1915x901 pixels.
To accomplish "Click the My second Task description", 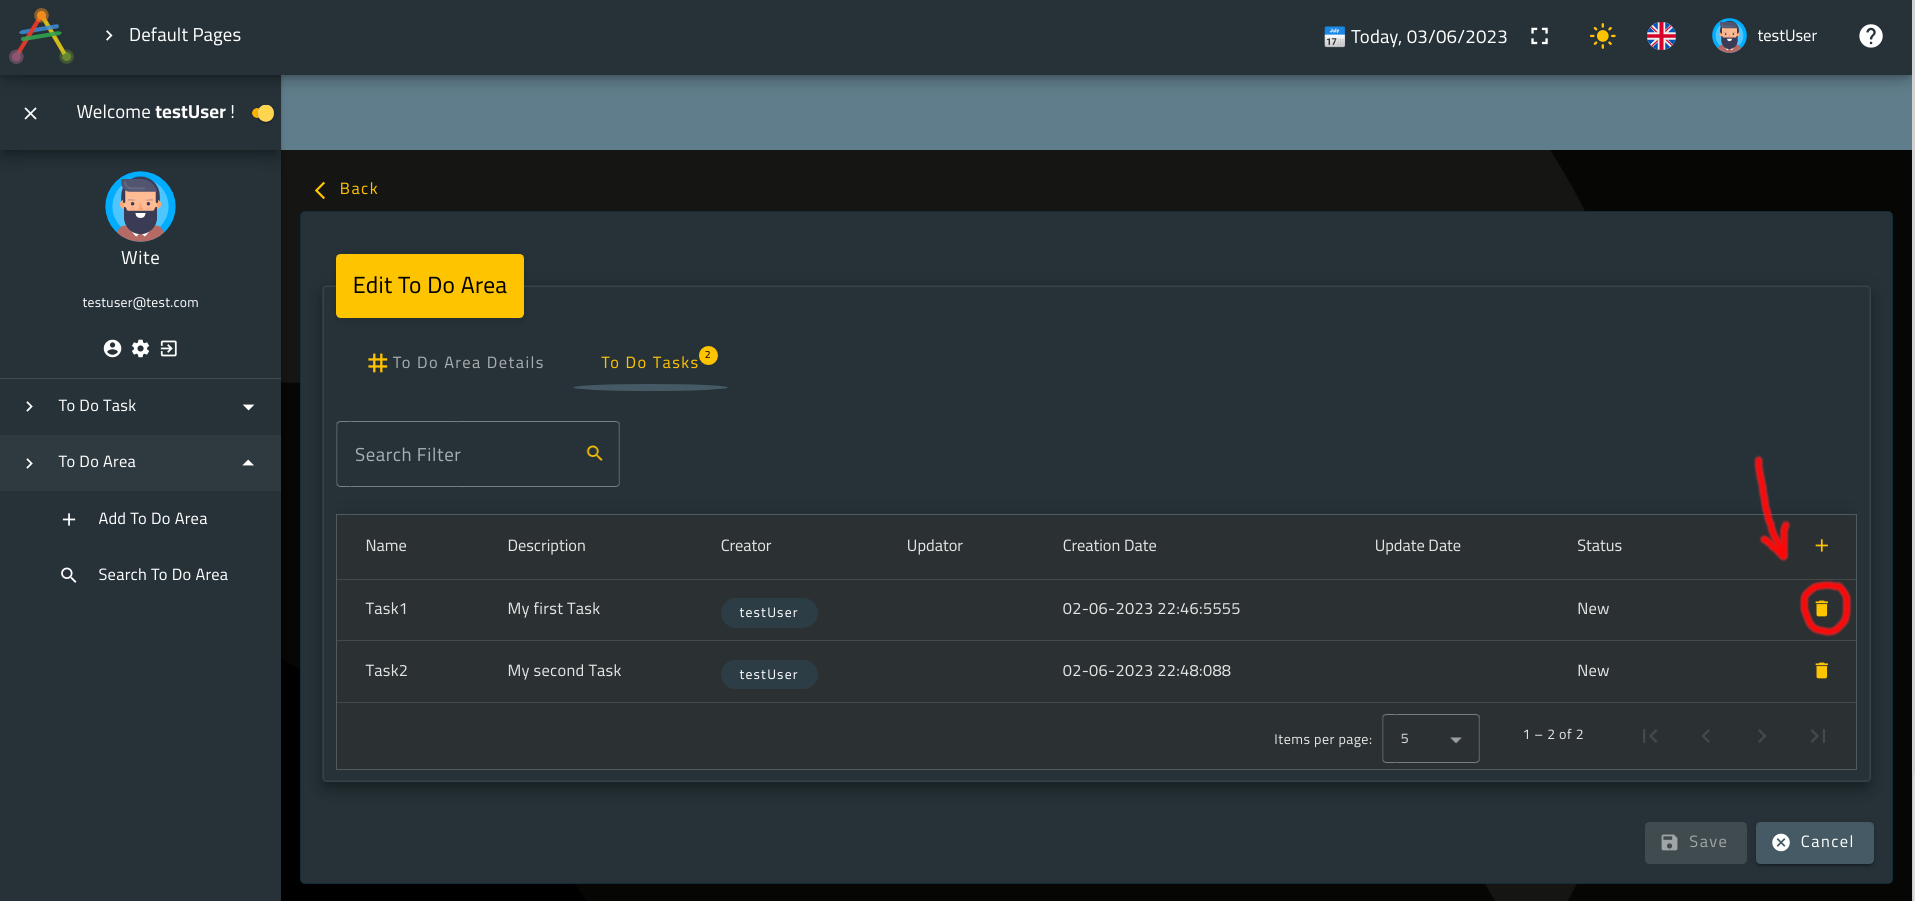I will (x=564, y=670).
